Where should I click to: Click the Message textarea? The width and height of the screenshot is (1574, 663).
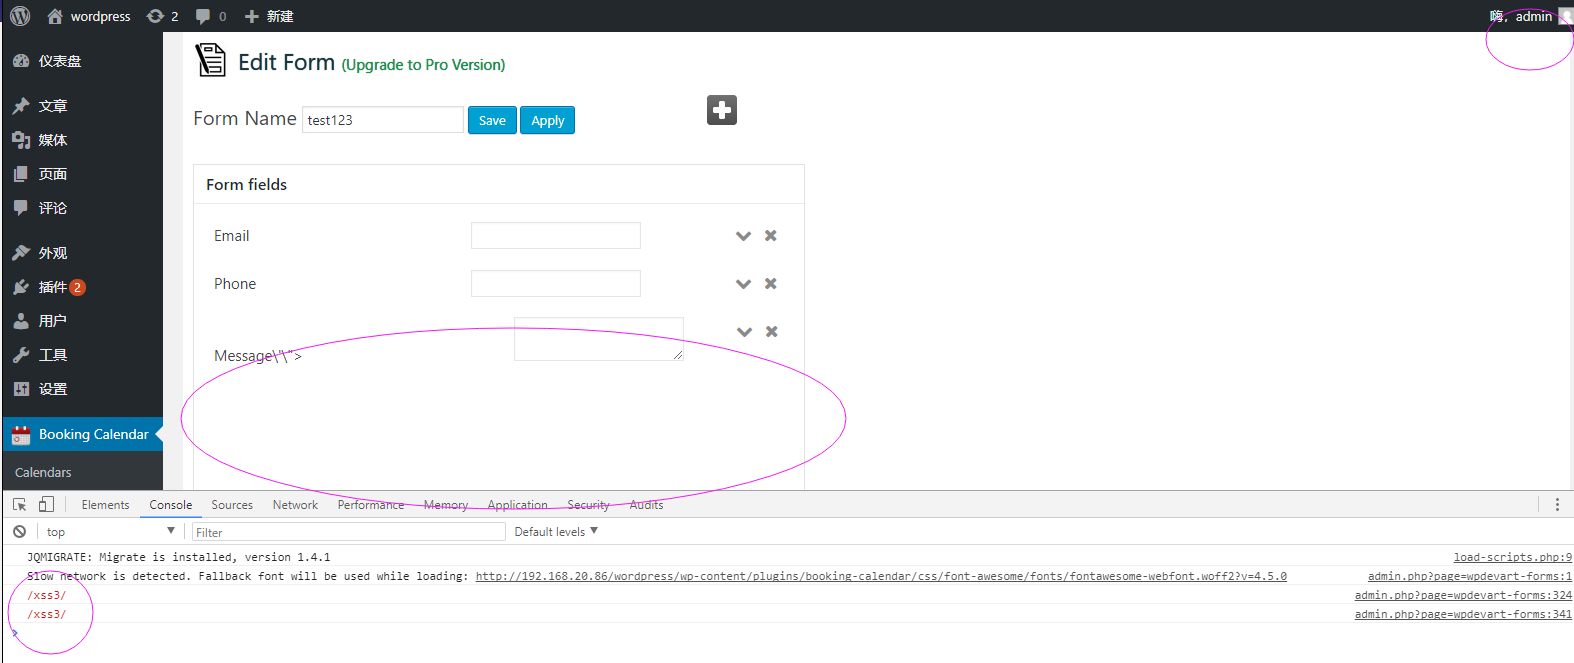(599, 339)
